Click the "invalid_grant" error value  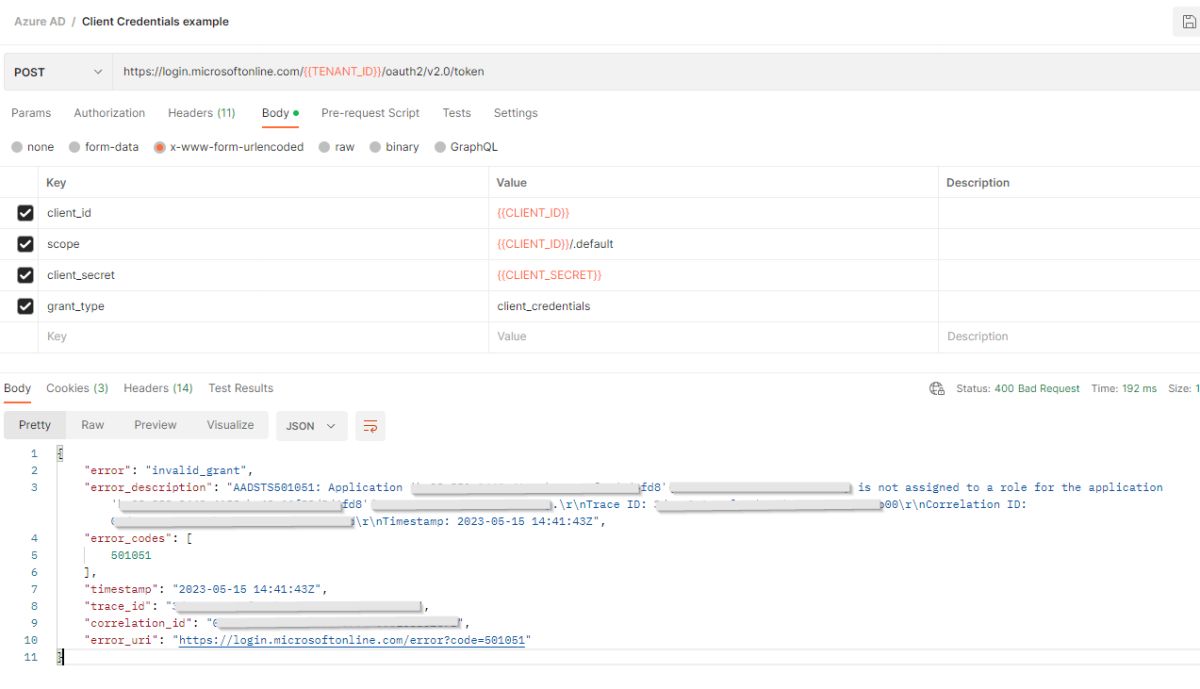[x=200, y=470]
